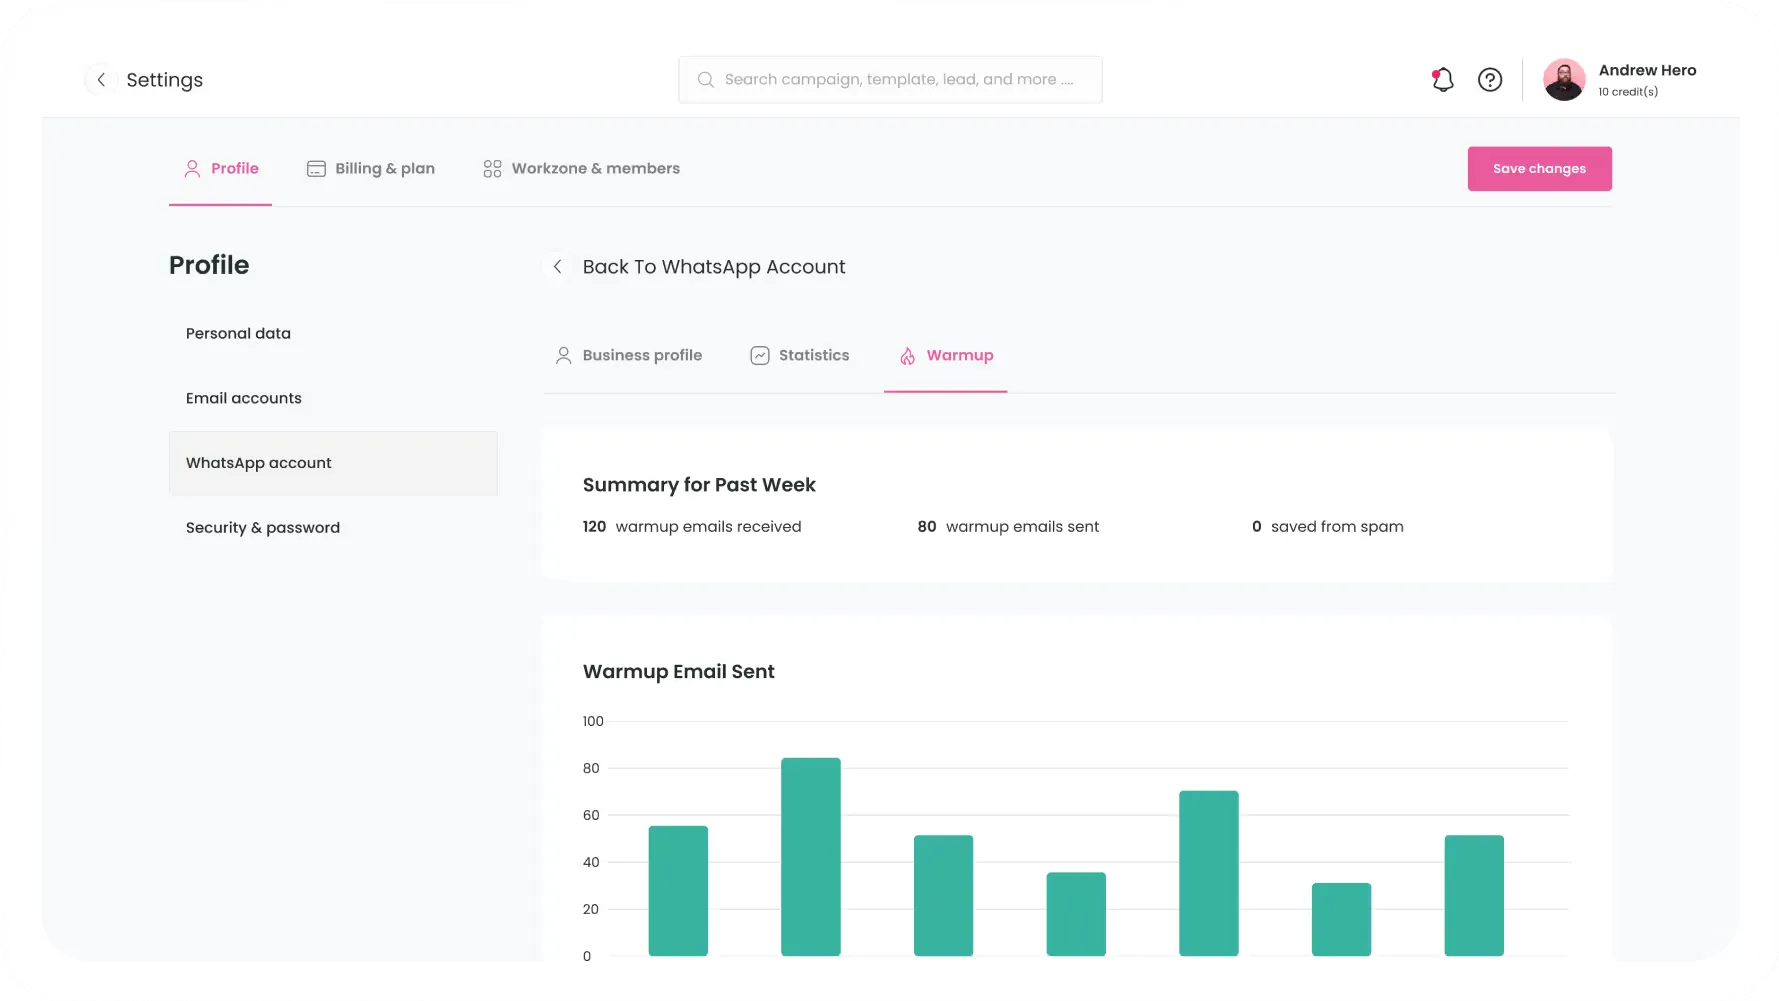1779x1001 pixels.
Task: Switch to the Profile tab
Action: [x=220, y=169]
